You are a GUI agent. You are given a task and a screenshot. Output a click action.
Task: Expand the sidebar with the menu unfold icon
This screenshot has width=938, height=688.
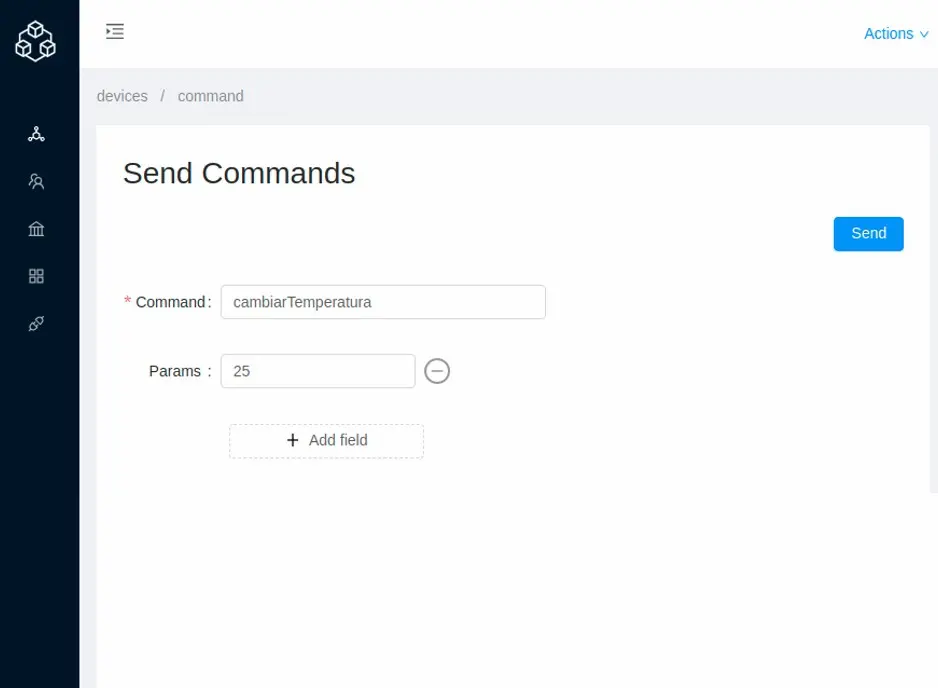(x=115, y=31)
